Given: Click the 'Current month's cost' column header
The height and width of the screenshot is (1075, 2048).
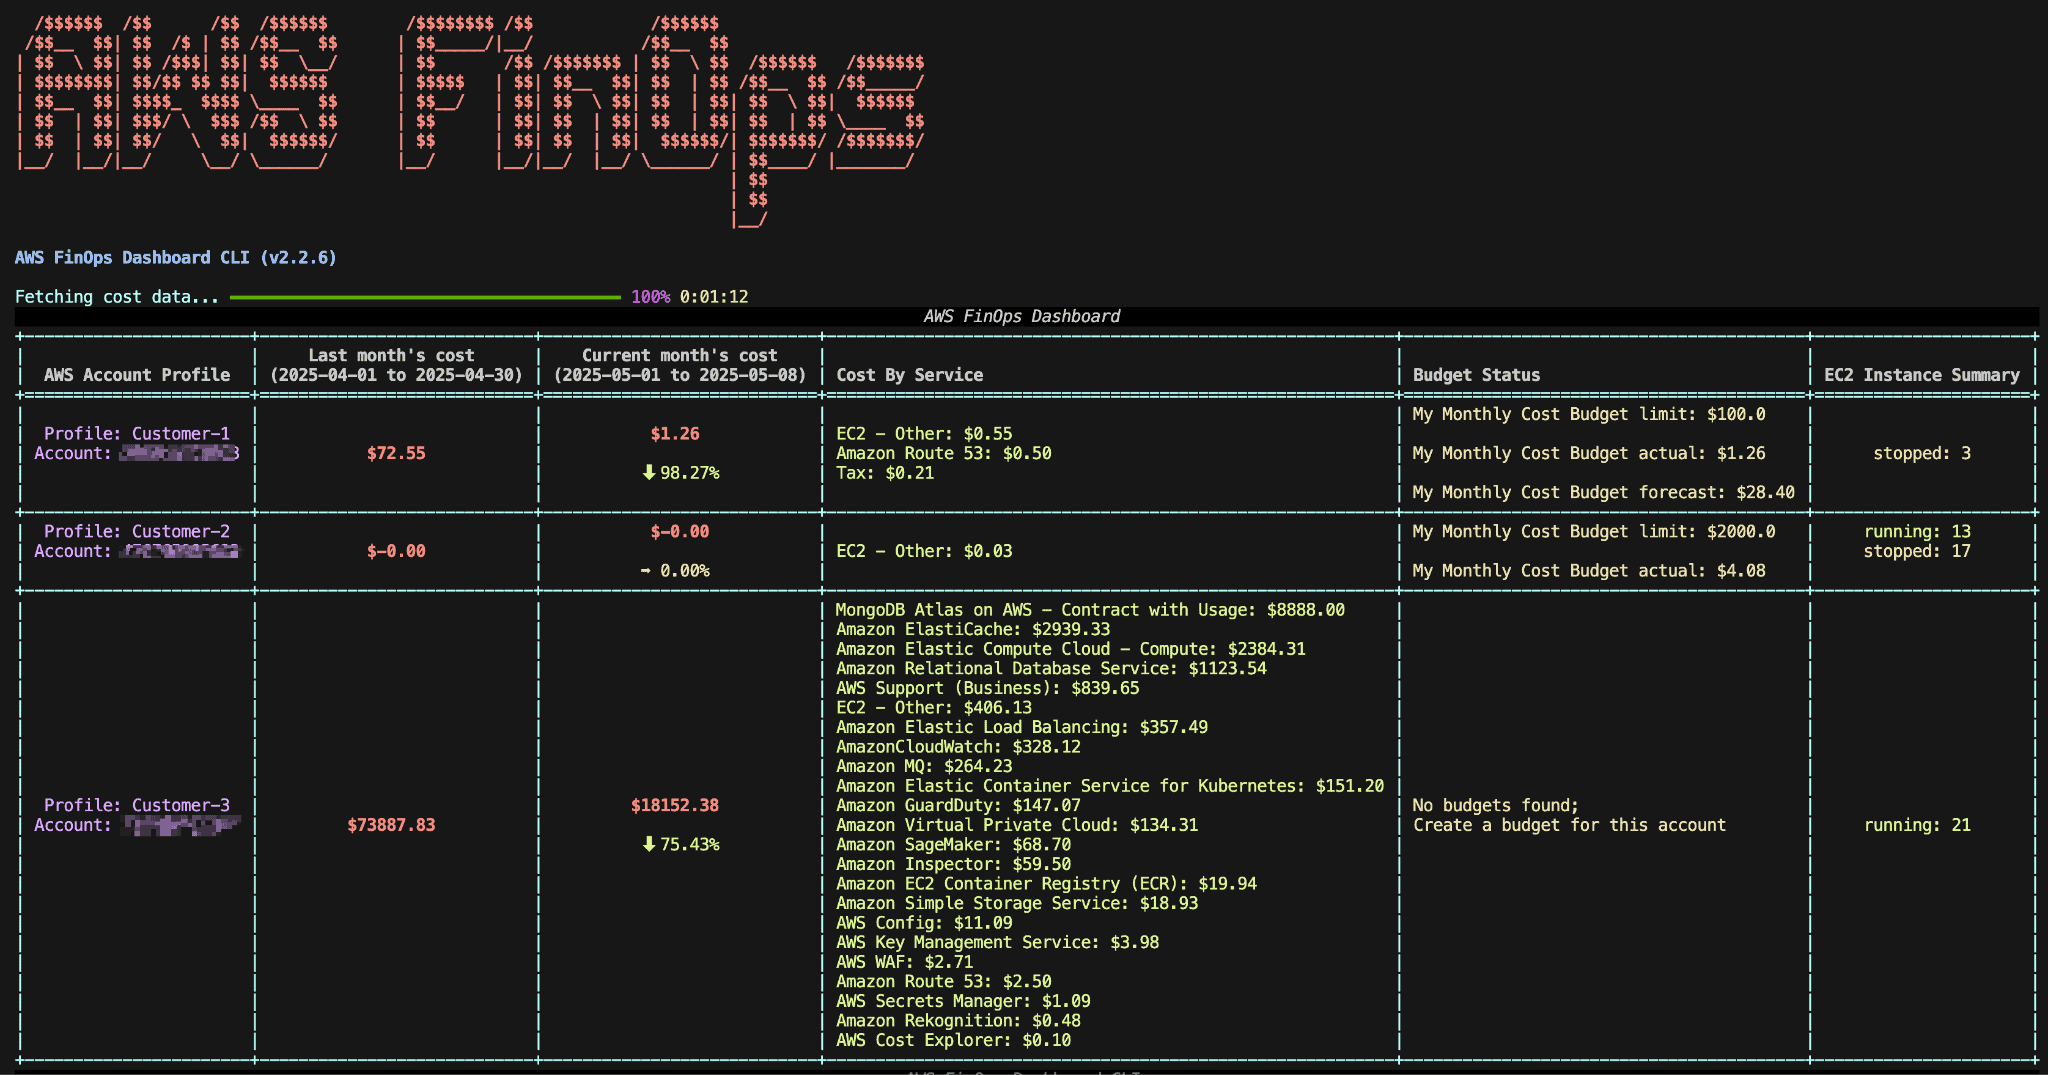Looking at the screenshot, I should pyautogui.click(x=680, y=365).
